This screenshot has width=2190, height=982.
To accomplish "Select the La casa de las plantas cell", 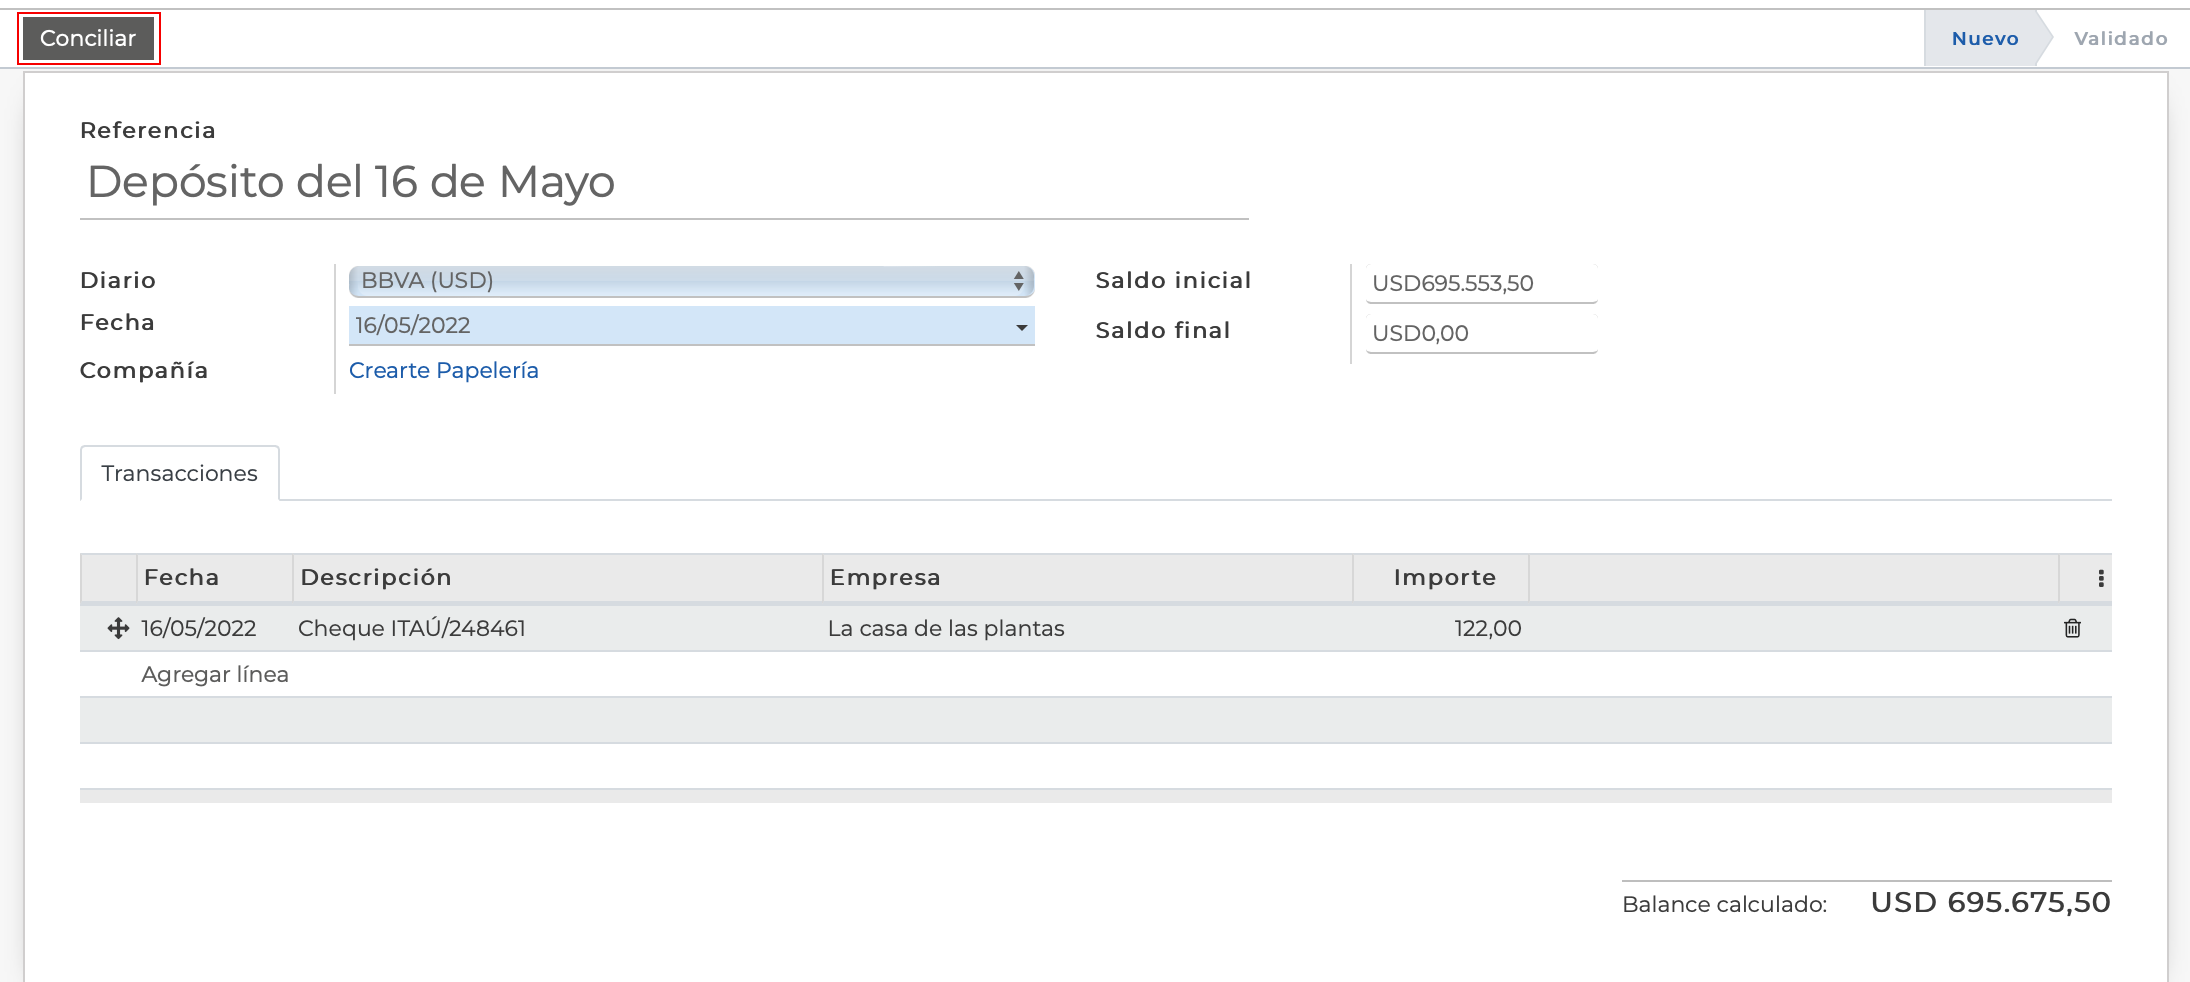I will click(946, 628).
